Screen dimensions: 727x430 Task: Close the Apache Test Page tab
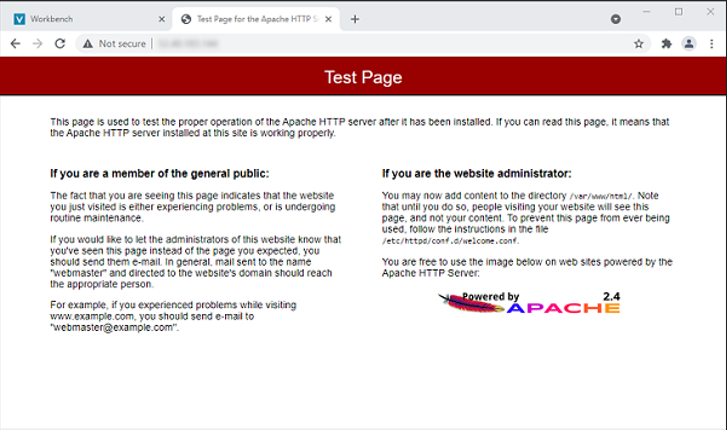pos(328,19)
